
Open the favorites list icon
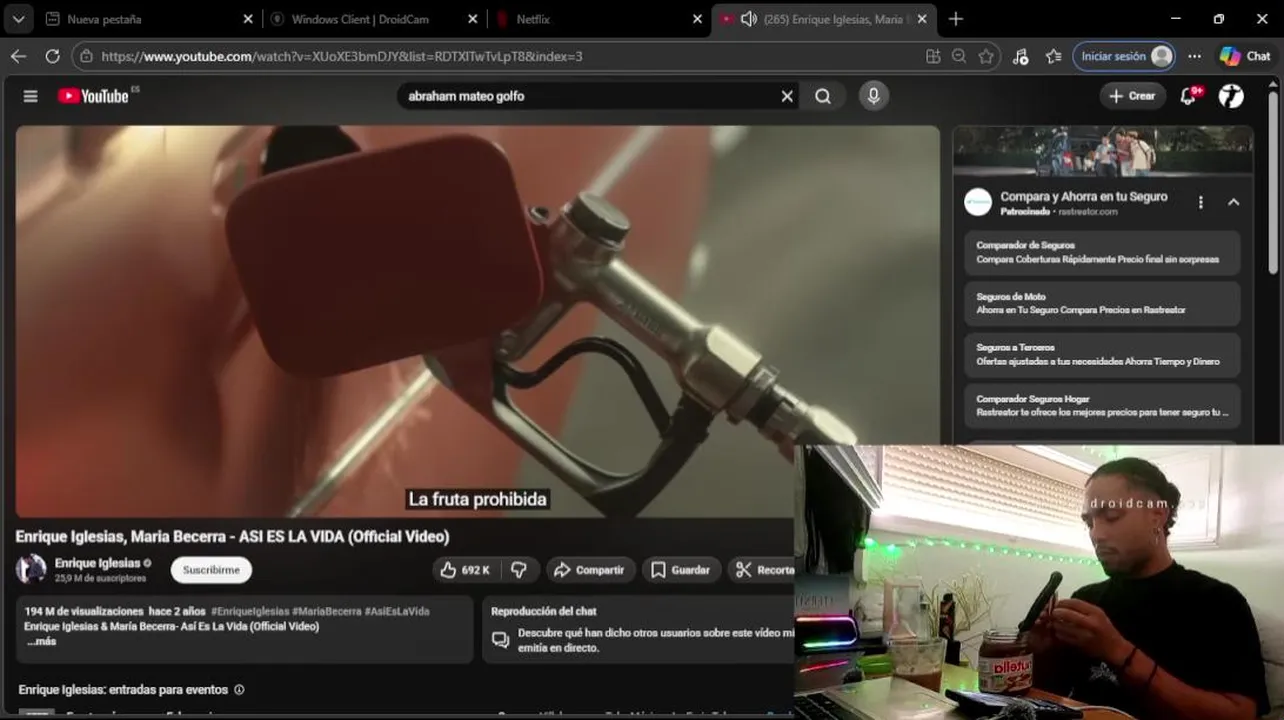point(1053,56)
